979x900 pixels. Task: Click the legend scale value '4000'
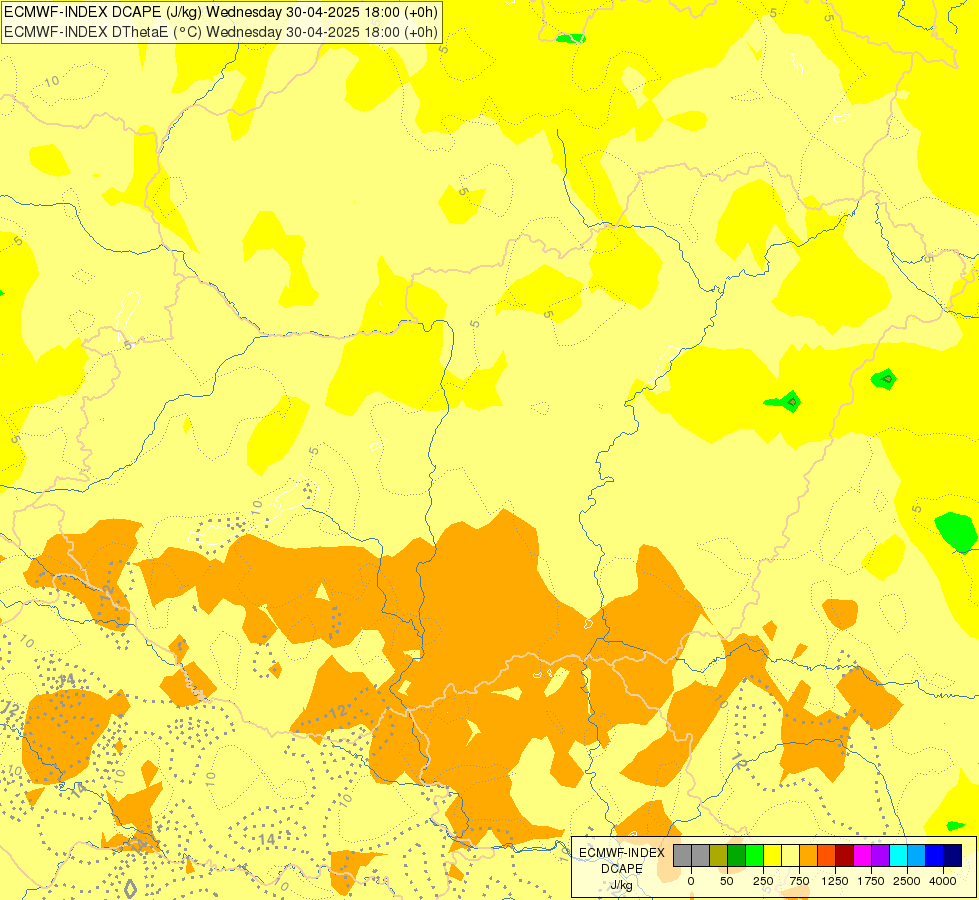pos(943,881)
